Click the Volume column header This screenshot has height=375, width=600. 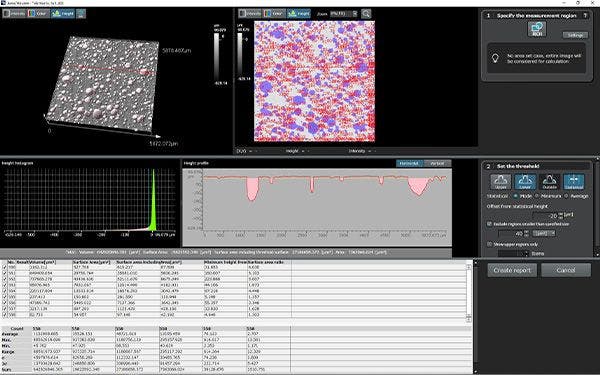[x=51, y=262]
